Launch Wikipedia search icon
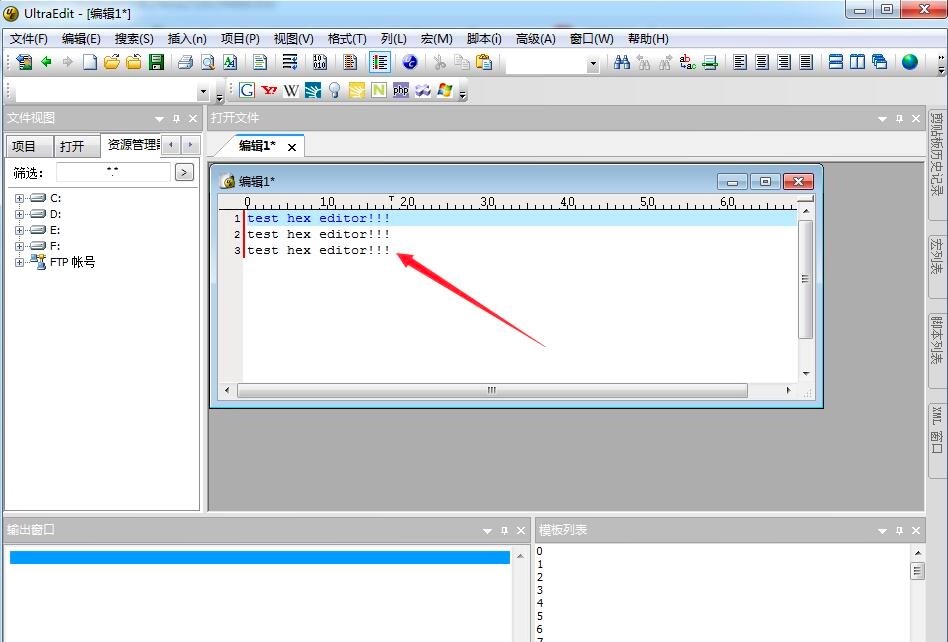This screenshot has width=948, height=642. [x=291, y=90]
